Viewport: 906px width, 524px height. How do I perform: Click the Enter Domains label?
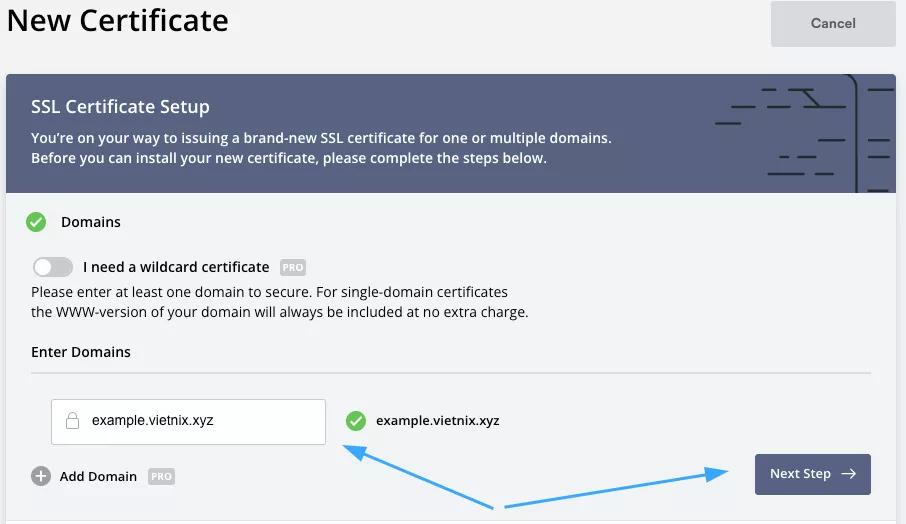(x=81, y=352)
